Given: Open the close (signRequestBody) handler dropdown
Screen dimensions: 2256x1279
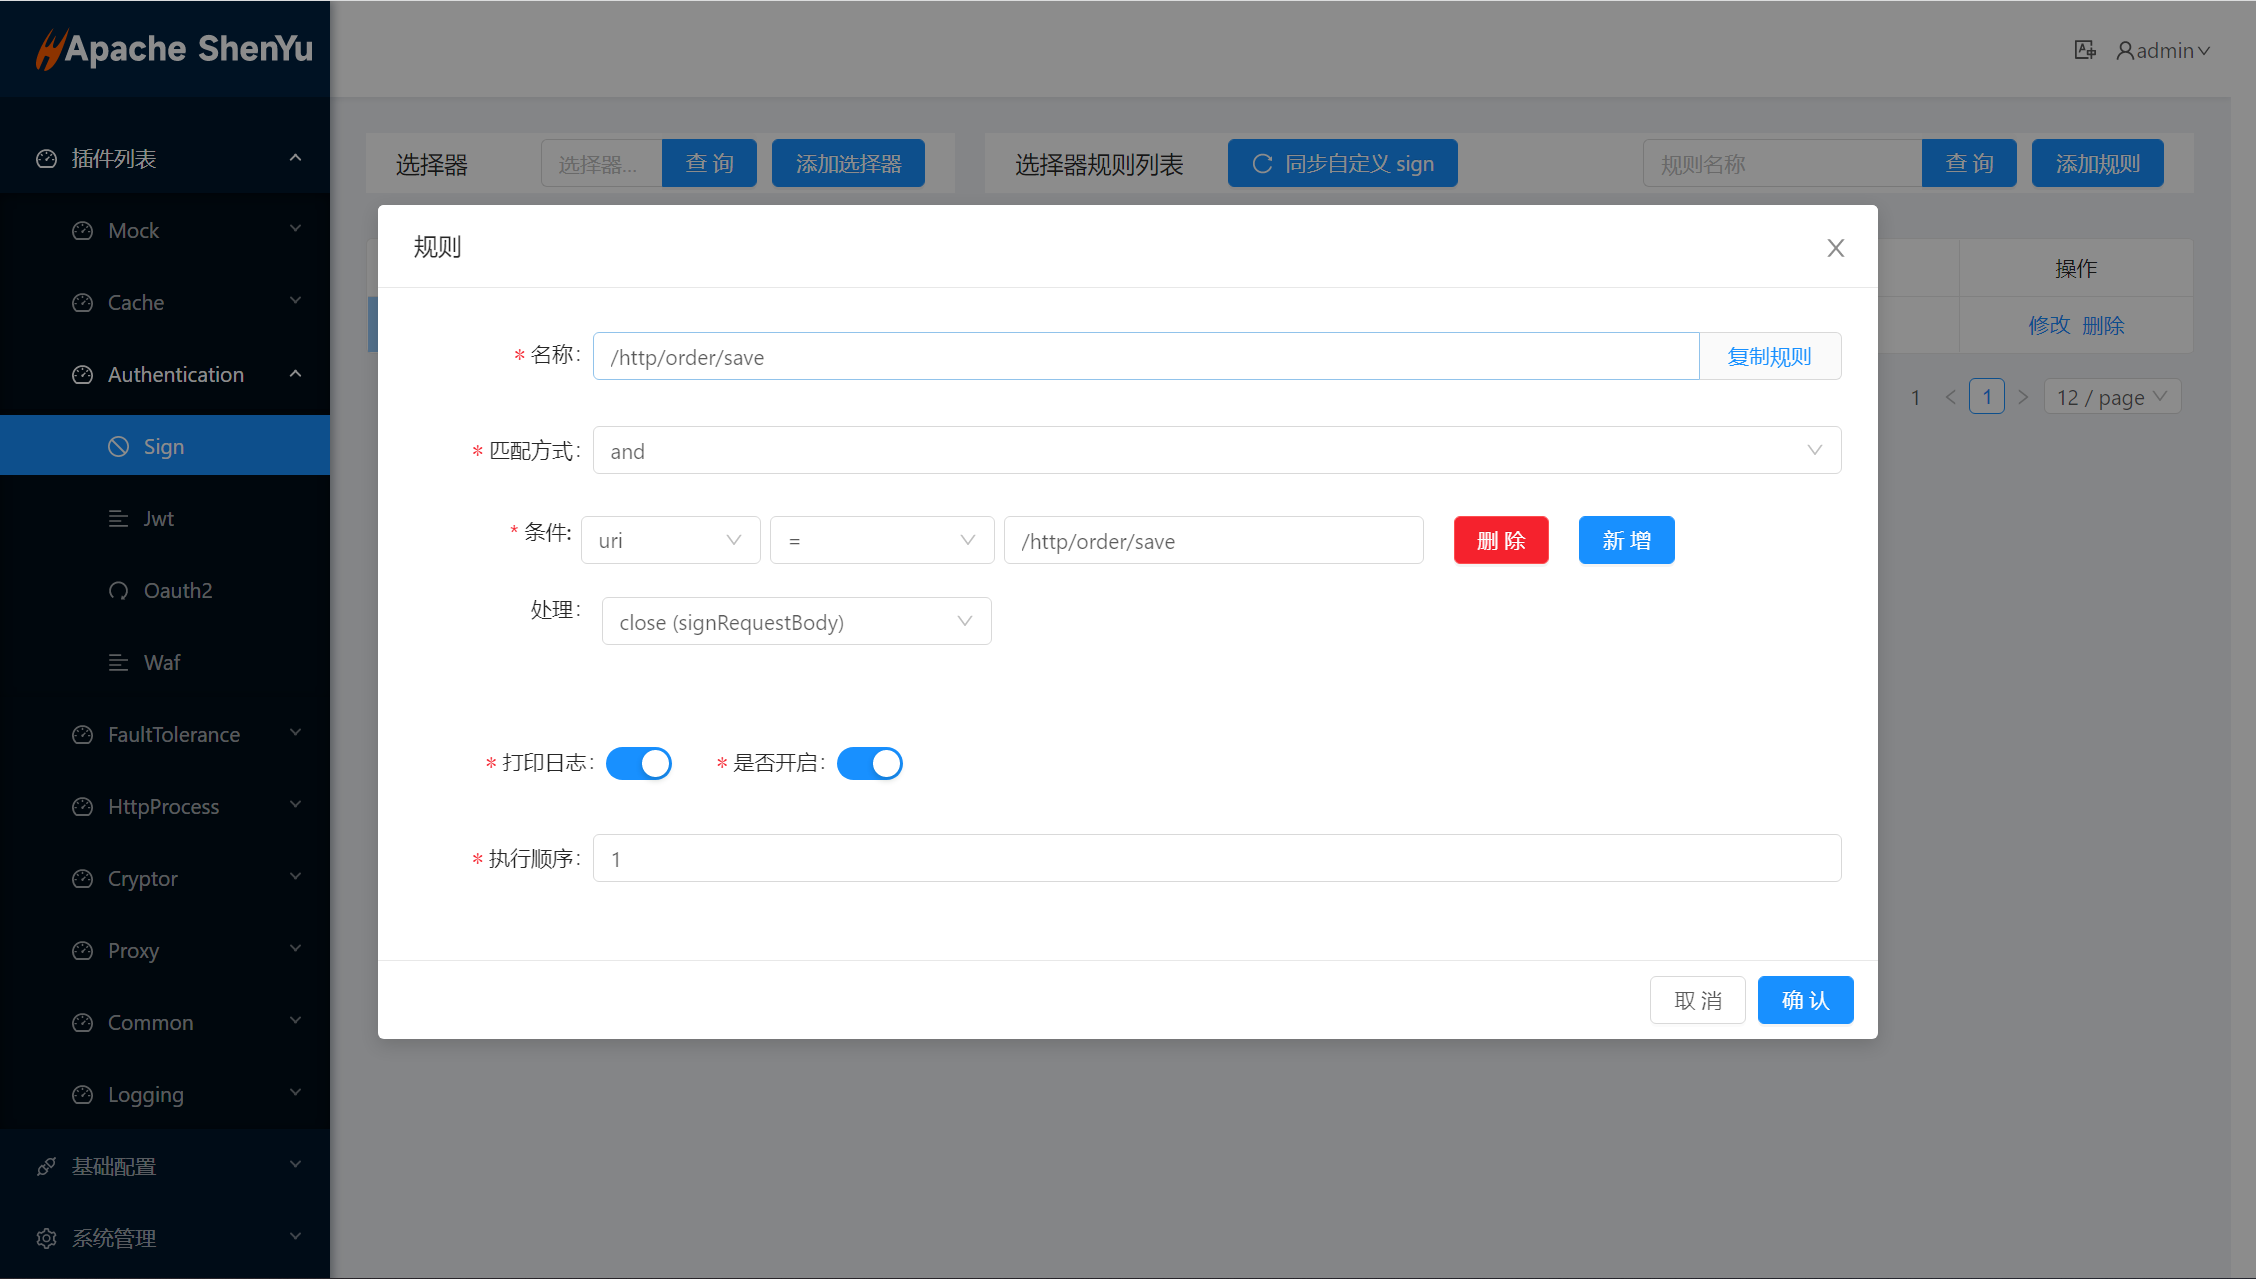Looking at the screenshot, I should click(x=796, y=621).
